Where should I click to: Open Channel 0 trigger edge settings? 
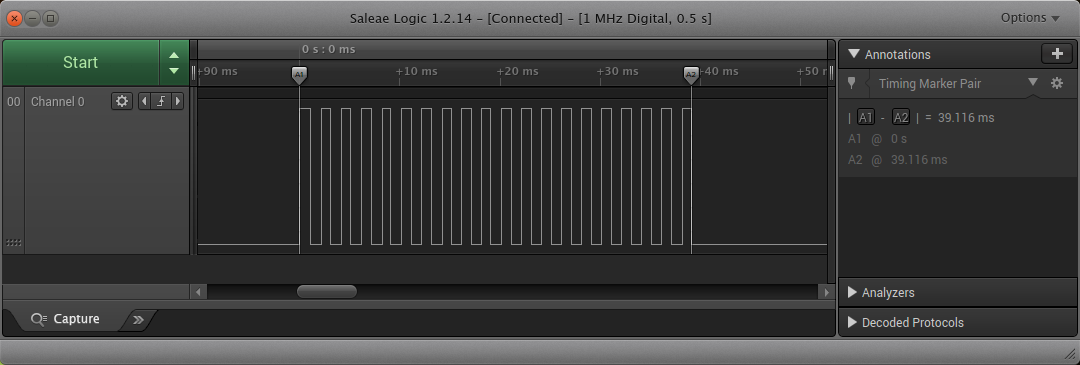coord(160,101)
